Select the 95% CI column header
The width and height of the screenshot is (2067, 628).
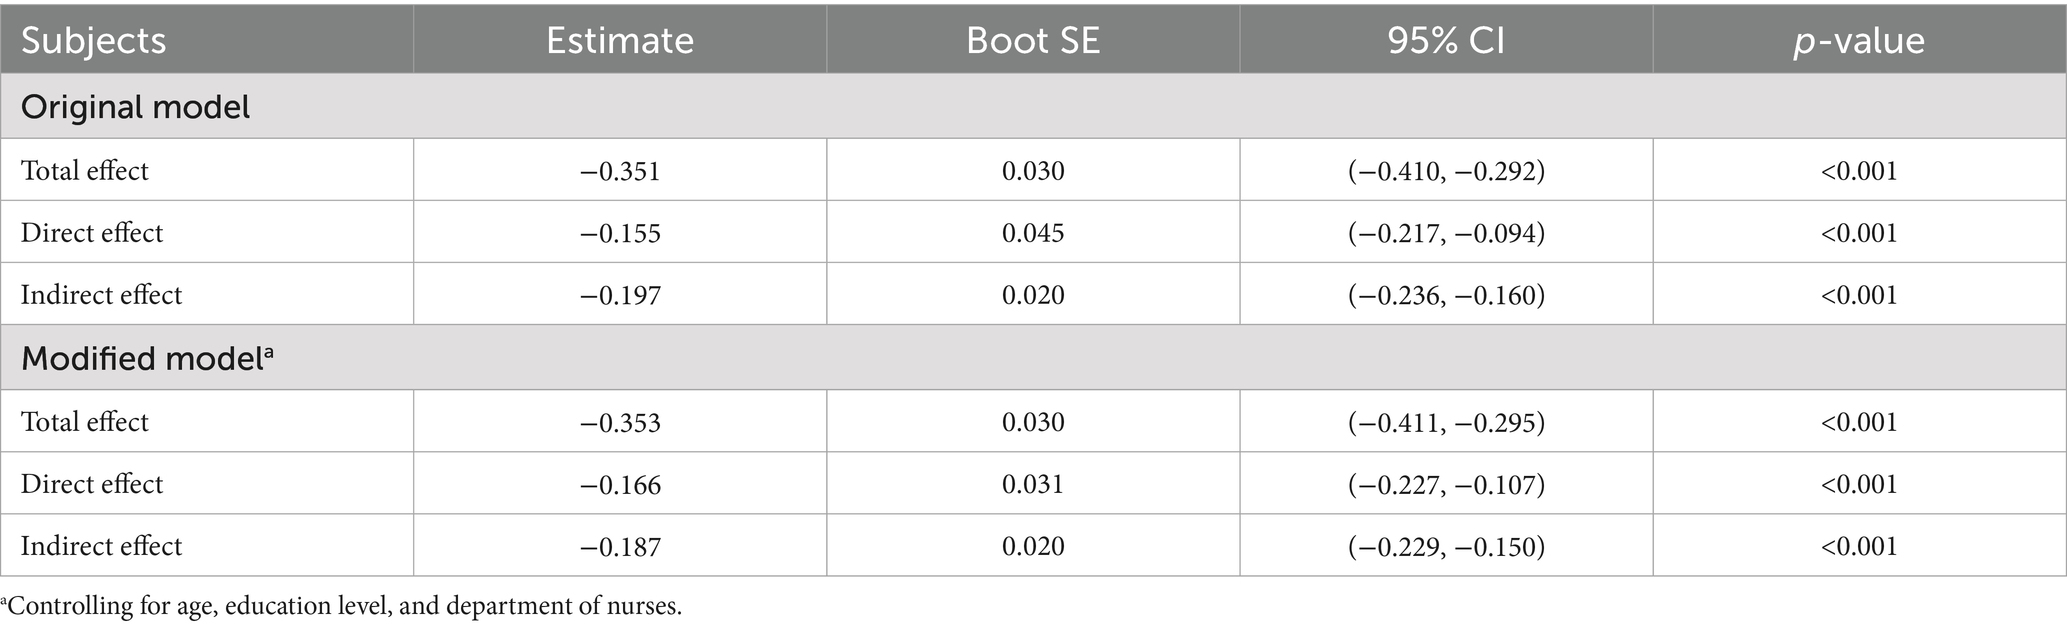pyautogui.click(x=1445, y=41)
